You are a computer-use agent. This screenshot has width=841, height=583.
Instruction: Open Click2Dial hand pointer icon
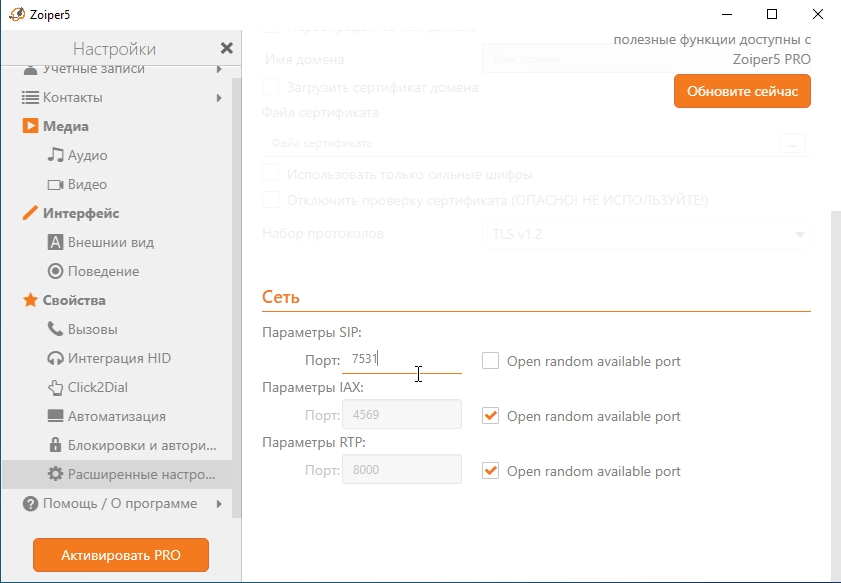coord(55,387)
